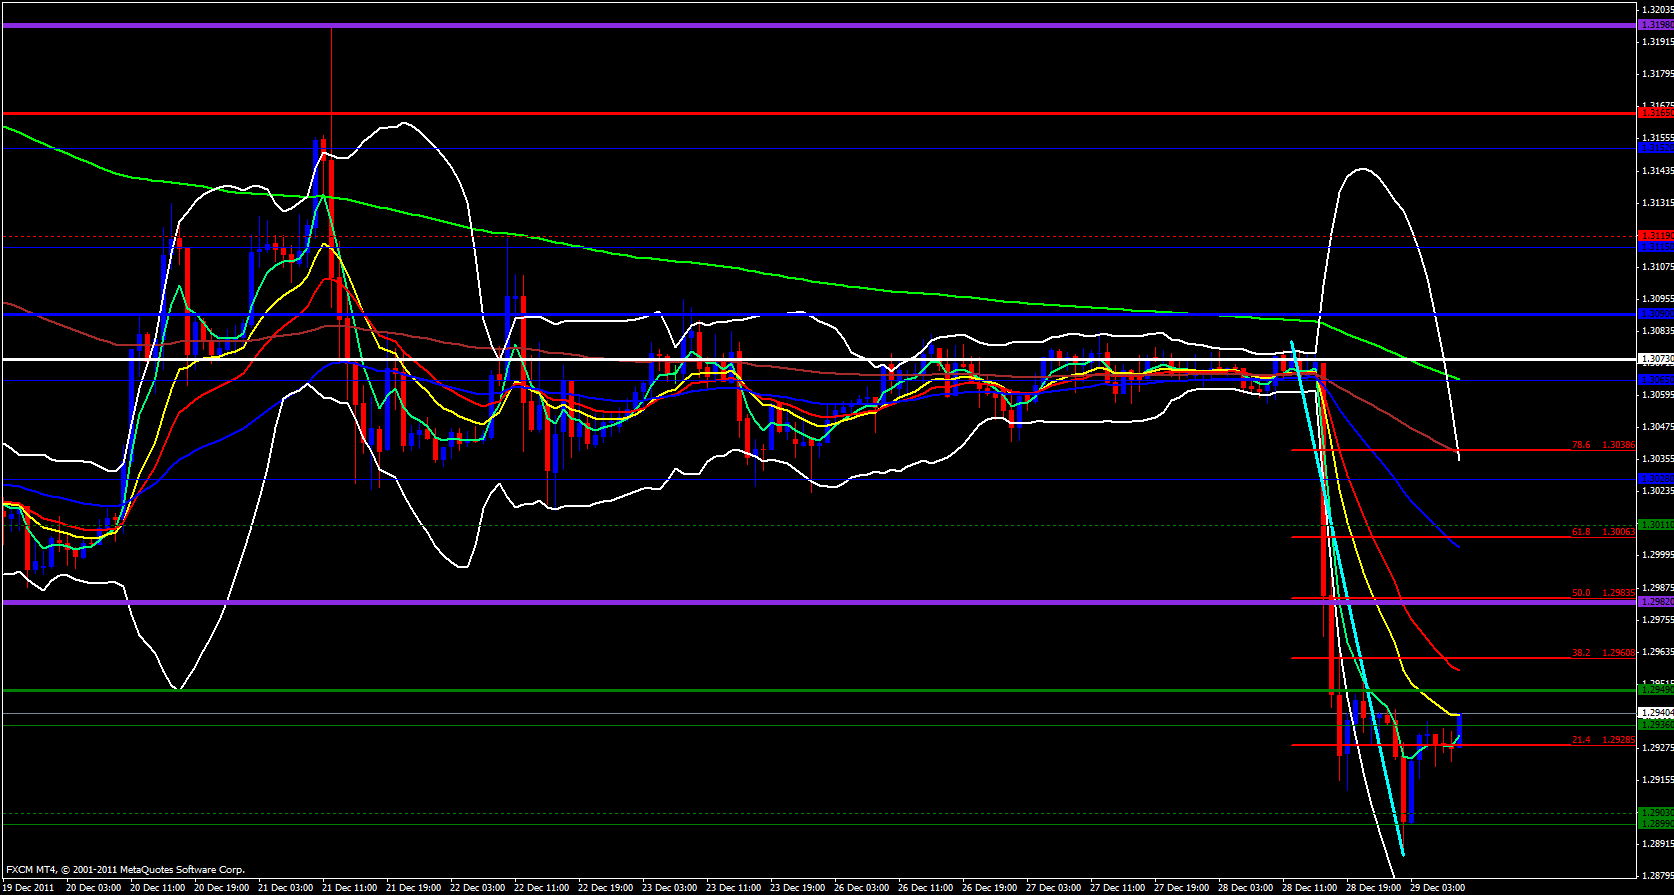Click the MetaQuotes Software Corp copyright text

[x=125, y=870]
